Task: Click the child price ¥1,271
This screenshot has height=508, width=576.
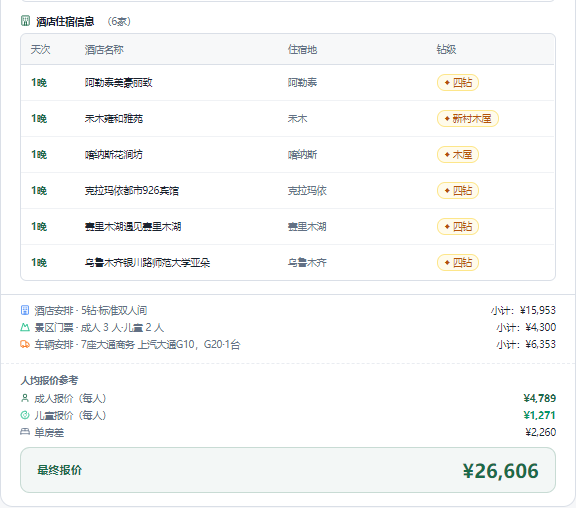Action: pos(540,415)
